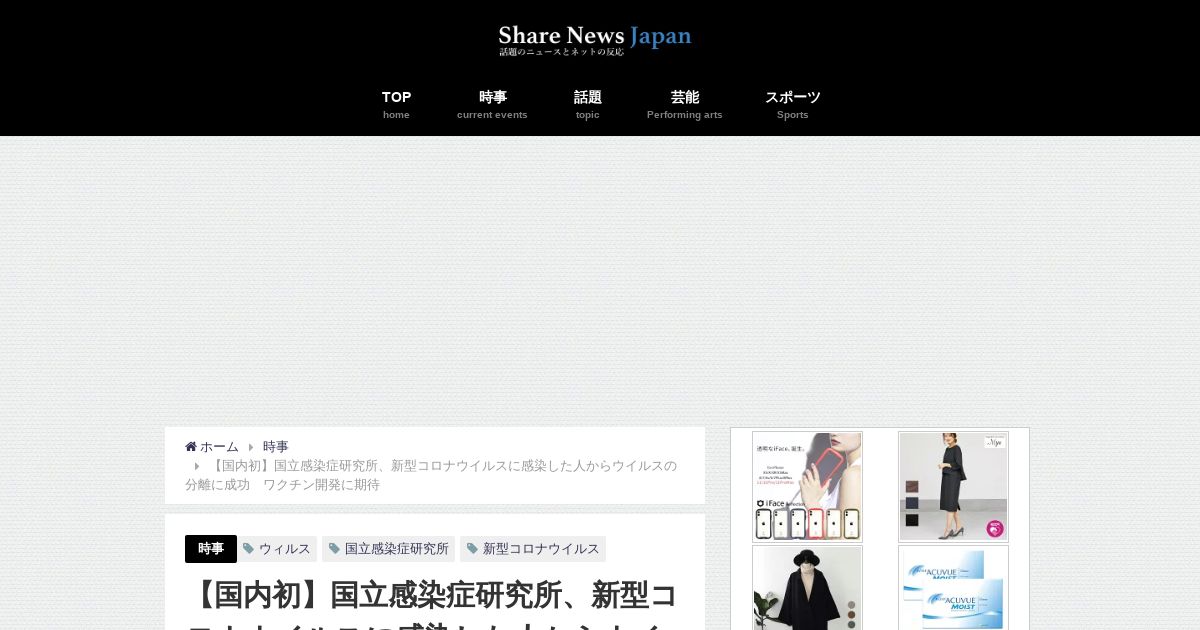Click tag icon beside ウィルス
This screenshot has height=630, width=1200.
(249, 549)
